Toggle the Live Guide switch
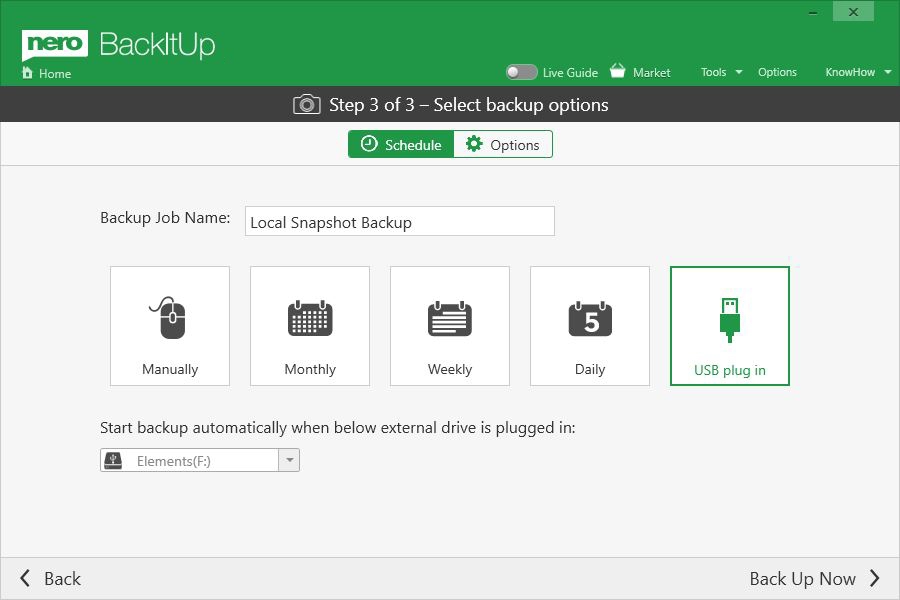Image resolution: width=900 pixels, height=600 pixels. tap(521, 72)
